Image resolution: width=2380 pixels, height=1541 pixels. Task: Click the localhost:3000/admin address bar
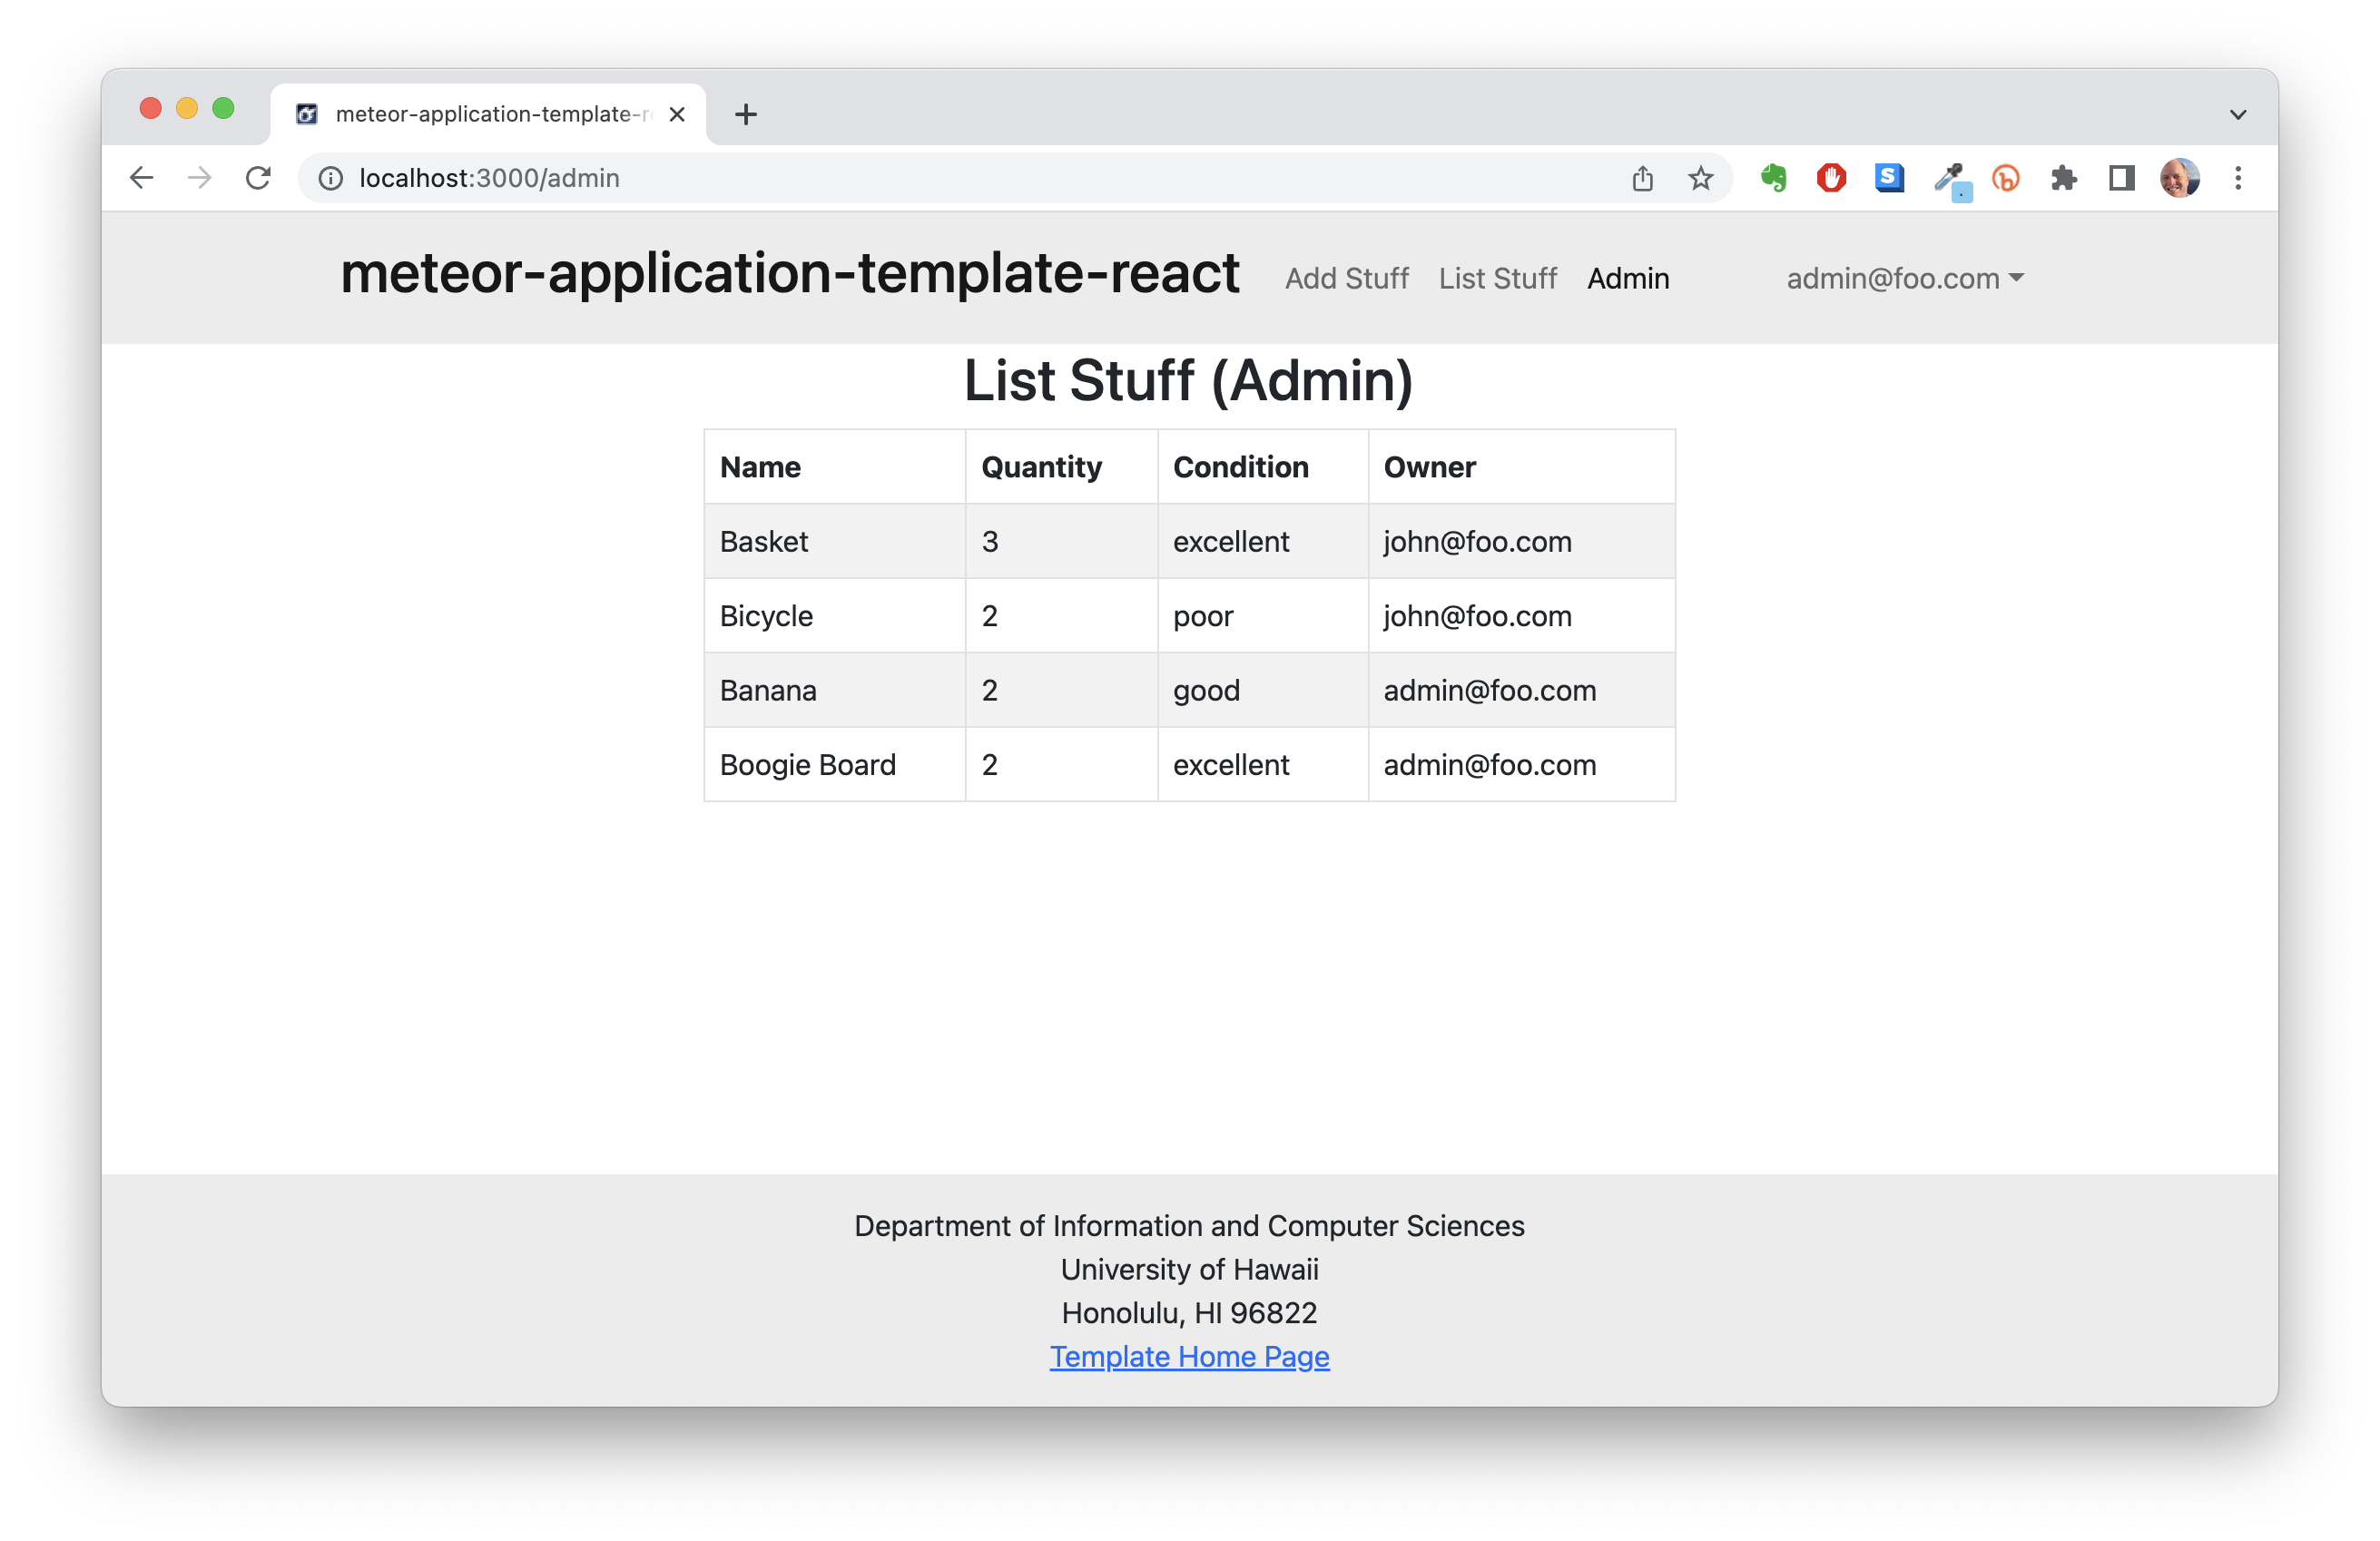pos(900,178)
